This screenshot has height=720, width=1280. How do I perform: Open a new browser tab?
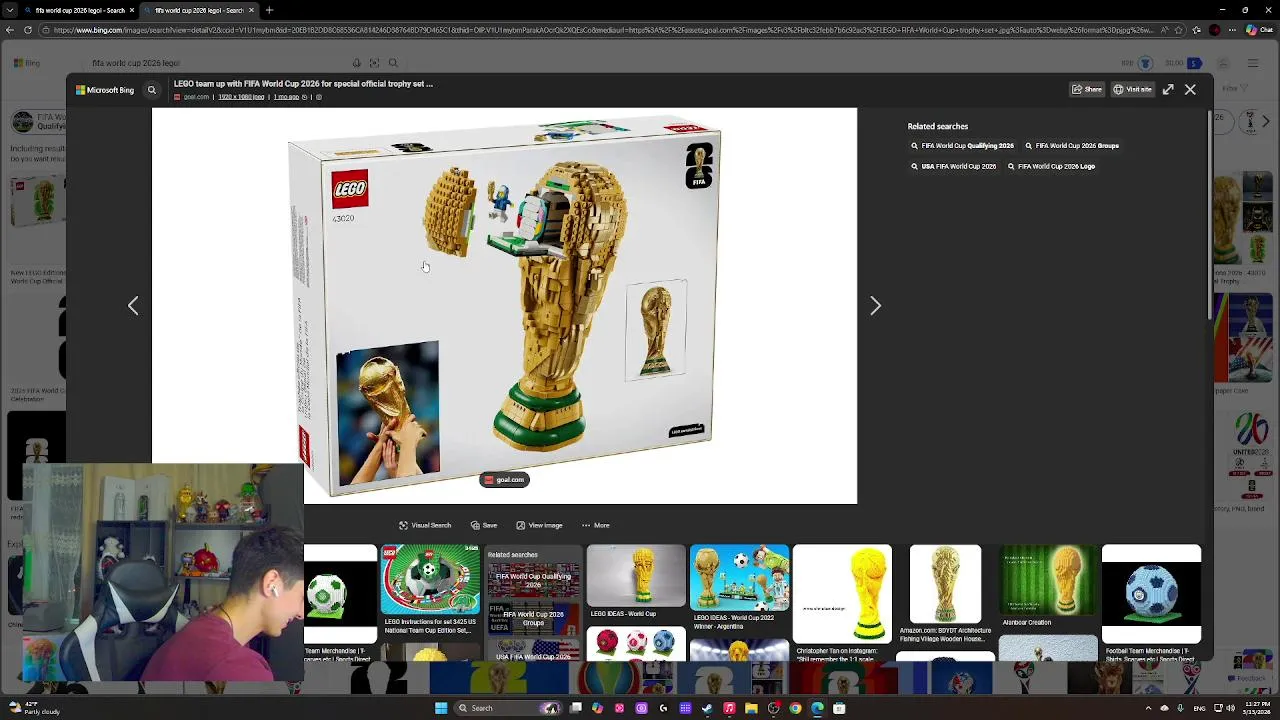coord(269,10)
